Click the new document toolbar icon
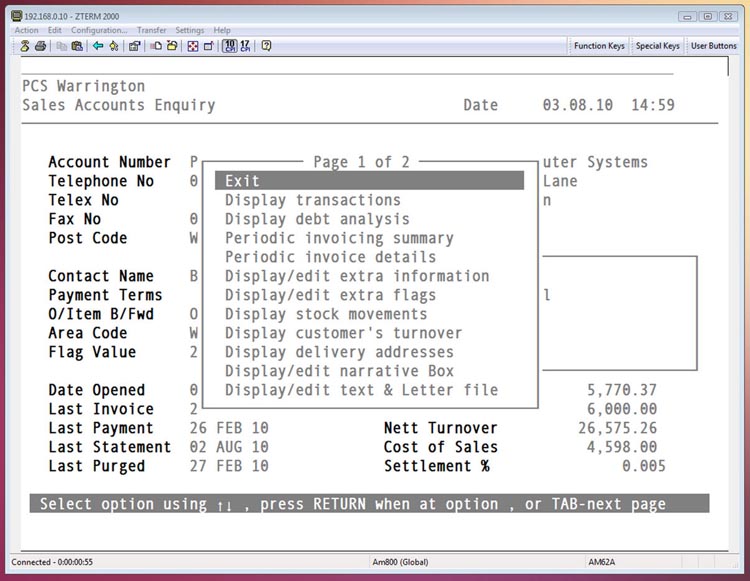Image resolution: width=750 pixels, height=581 pixels. (x=156, y=46)
